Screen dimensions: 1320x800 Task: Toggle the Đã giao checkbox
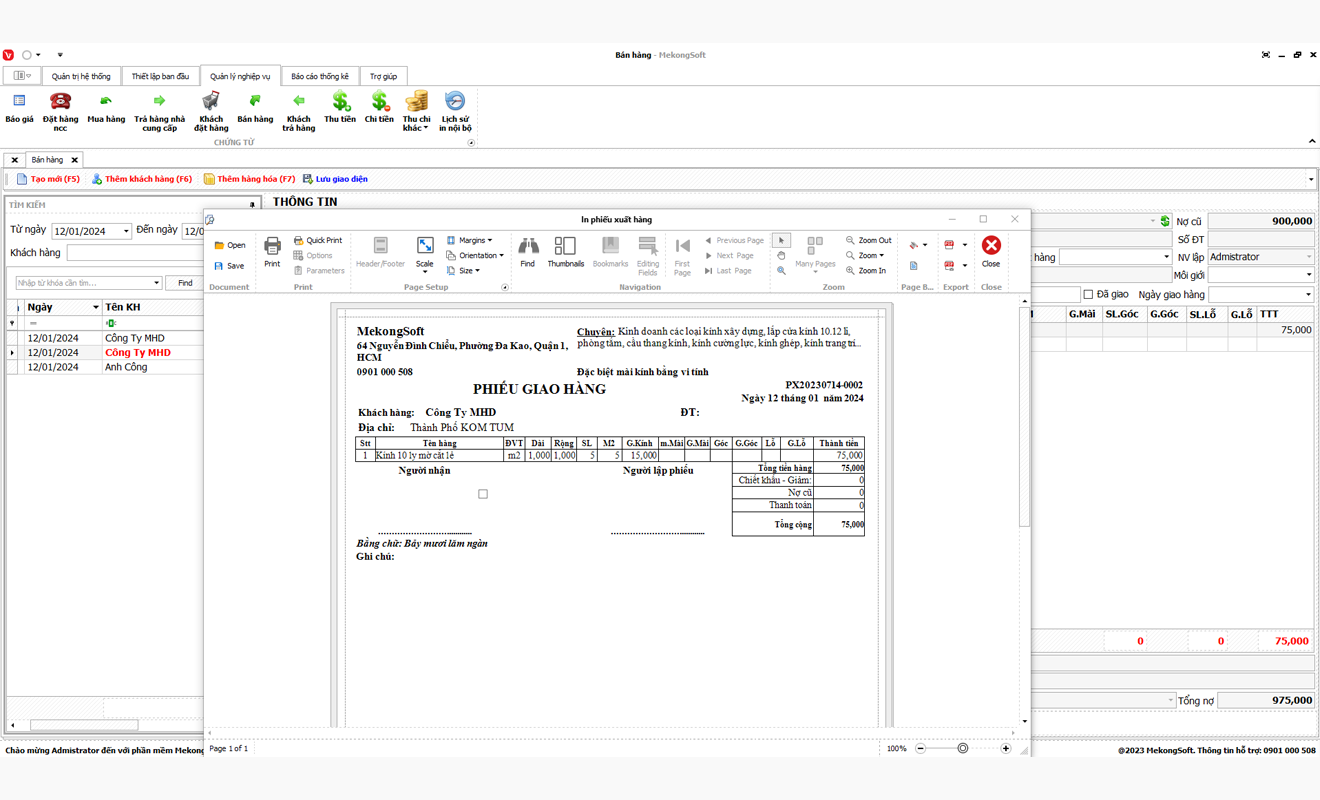click(x=1088, y=295)
